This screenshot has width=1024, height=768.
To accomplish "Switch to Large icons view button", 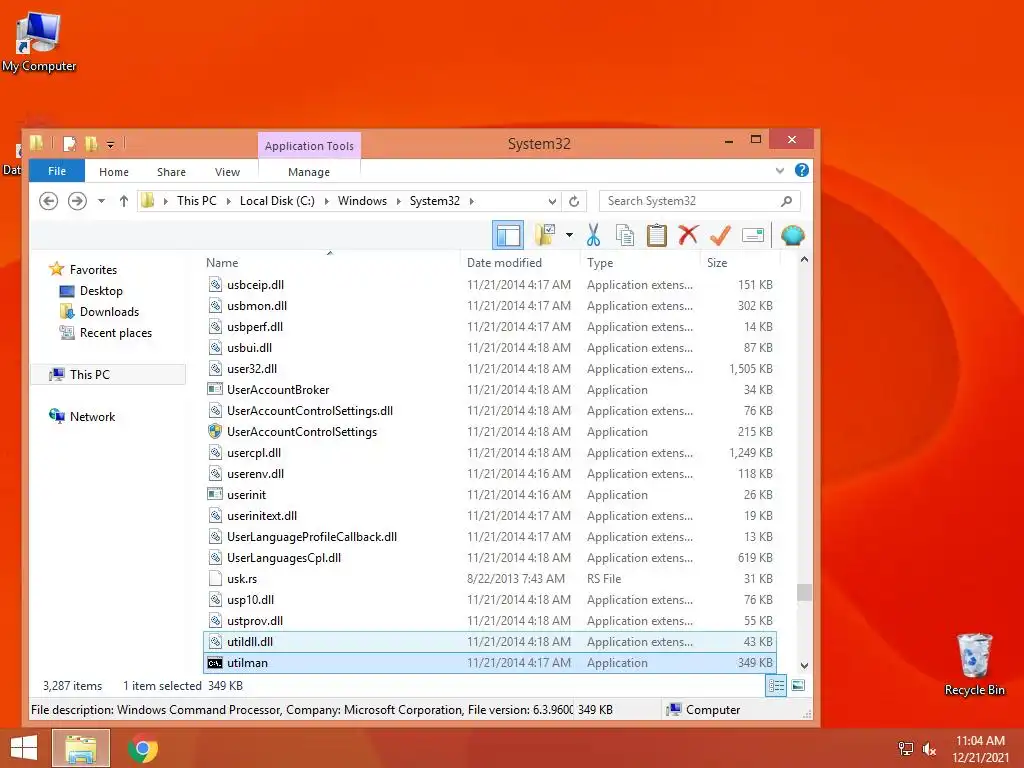I will (x=798, y=686).
